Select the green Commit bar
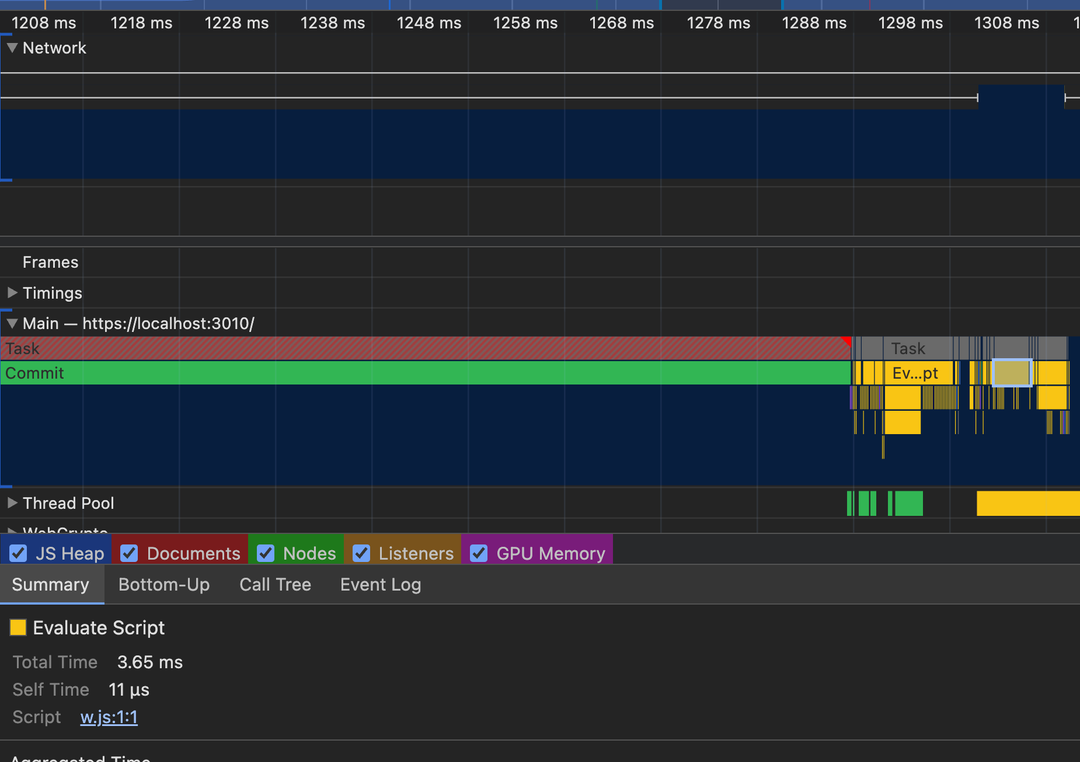Viewport: 1080px width, 762px height. tap(426, 373)
